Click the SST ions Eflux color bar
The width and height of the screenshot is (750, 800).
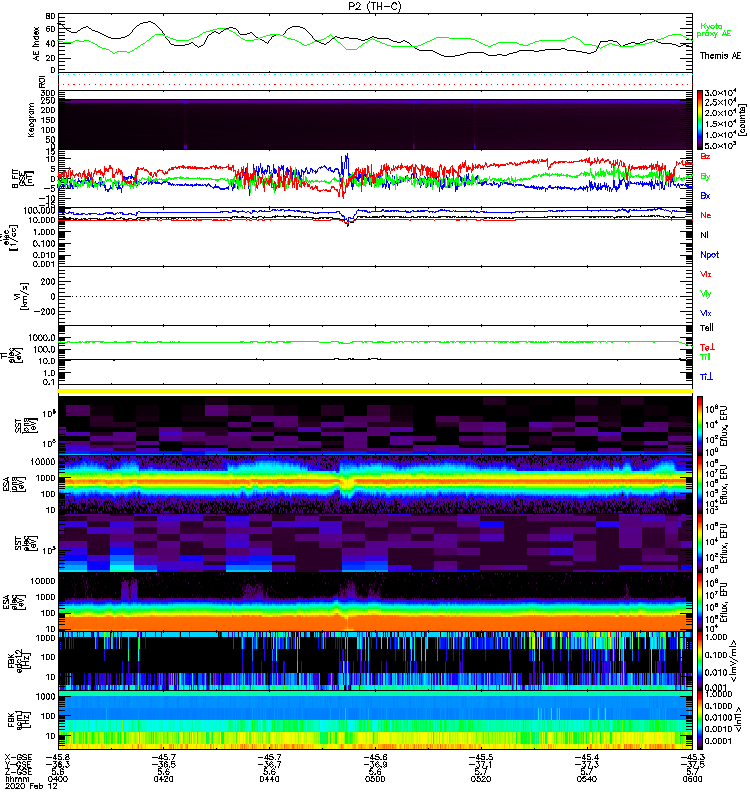tap(700, 424)
